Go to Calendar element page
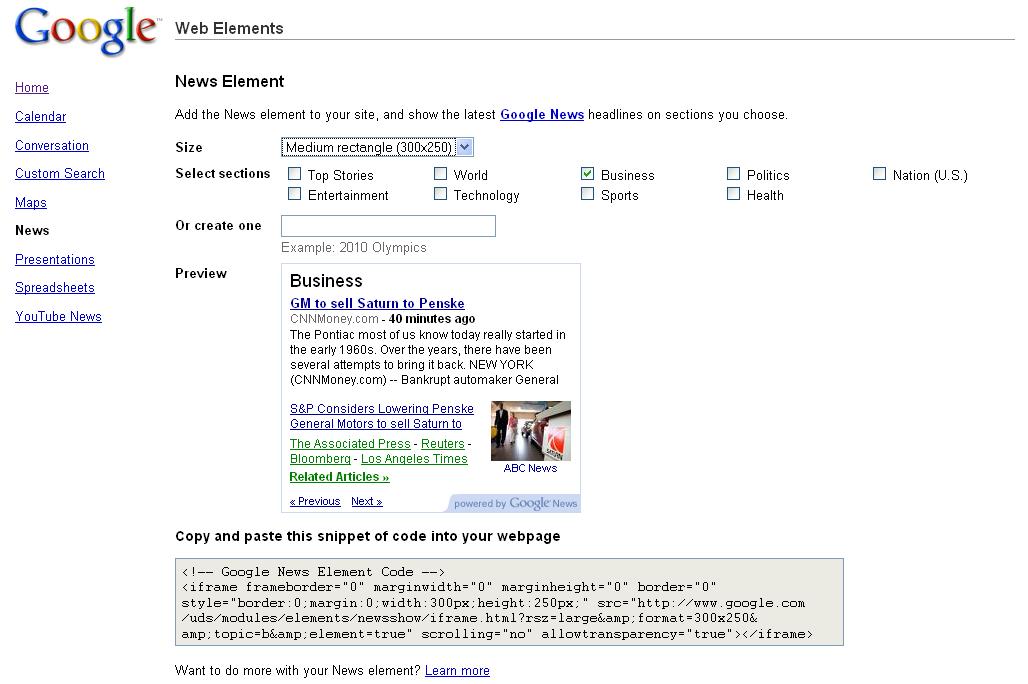The height and width of the screenshot is (684, 1028). click(41, 116)
